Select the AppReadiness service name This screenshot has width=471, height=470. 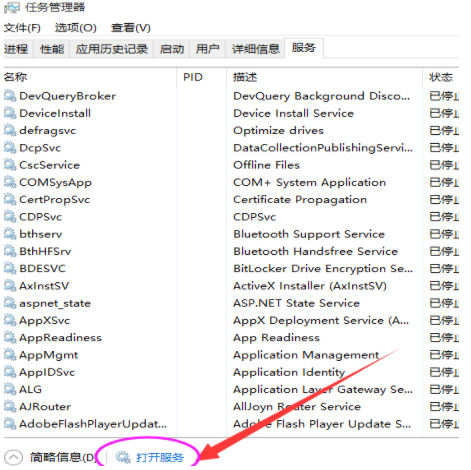coord(60,338)
